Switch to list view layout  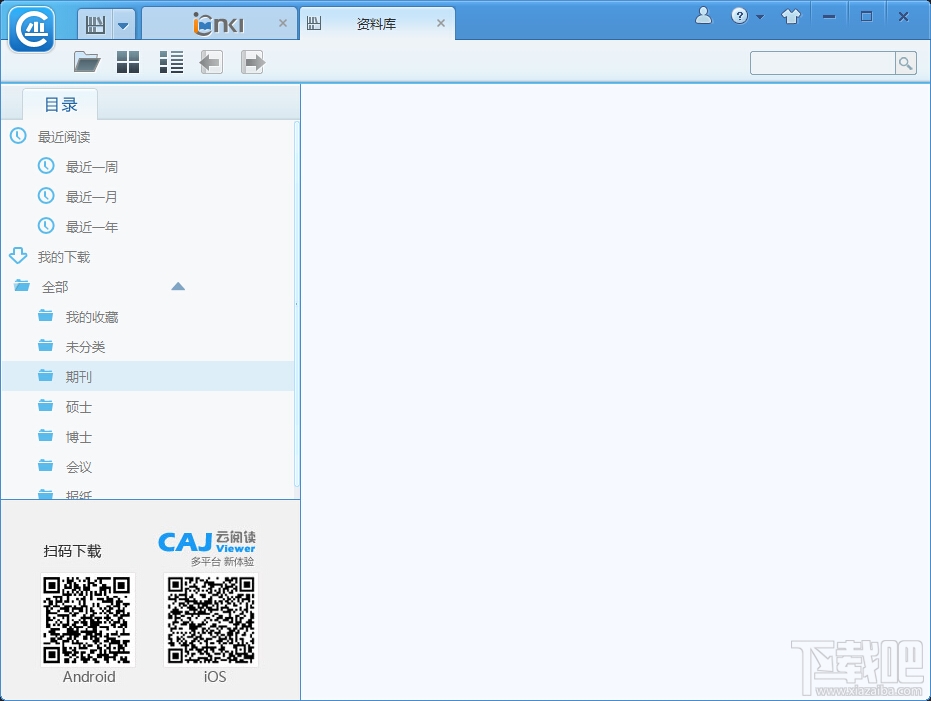tap(171, 62)
